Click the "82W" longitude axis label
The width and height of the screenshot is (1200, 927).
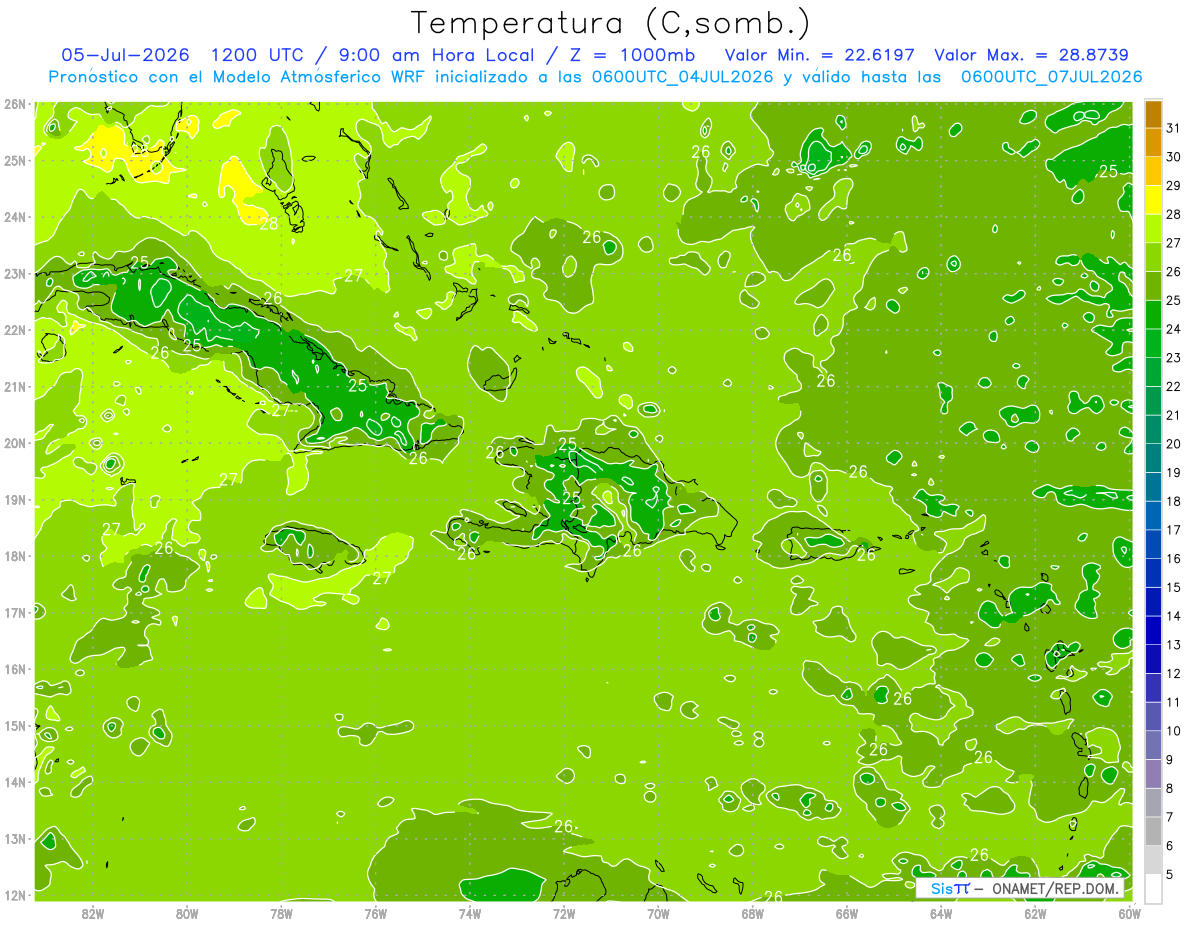[x=93, y=913]
